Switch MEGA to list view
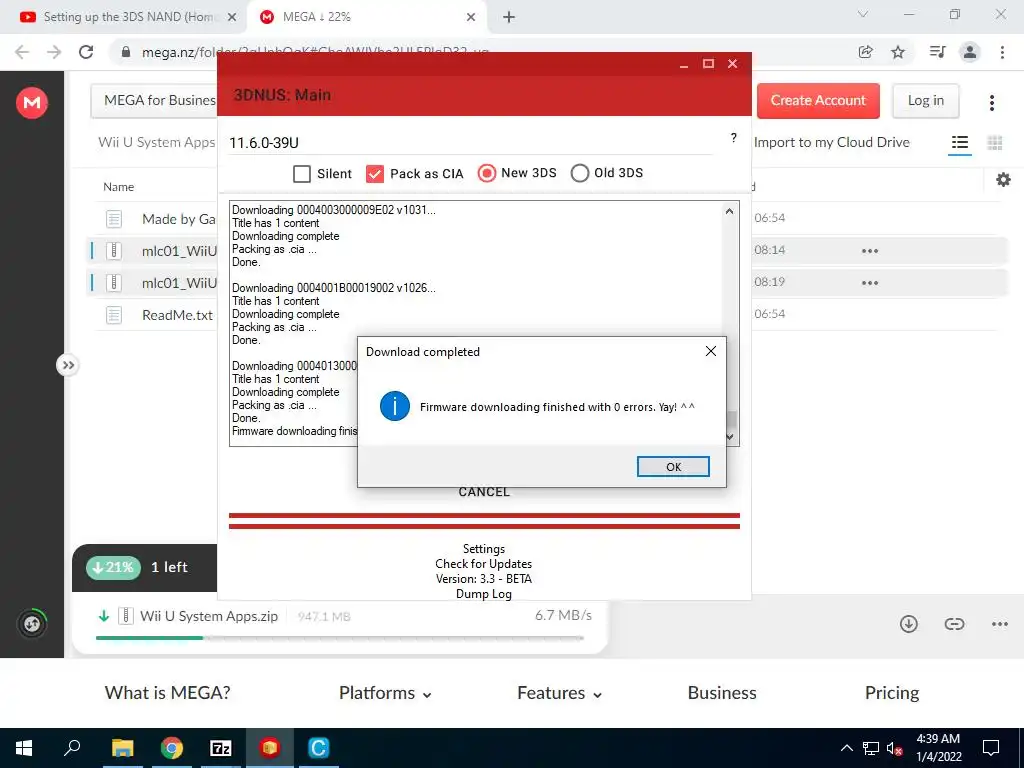Screen dimensions: 1024x768 pos(959,142)
